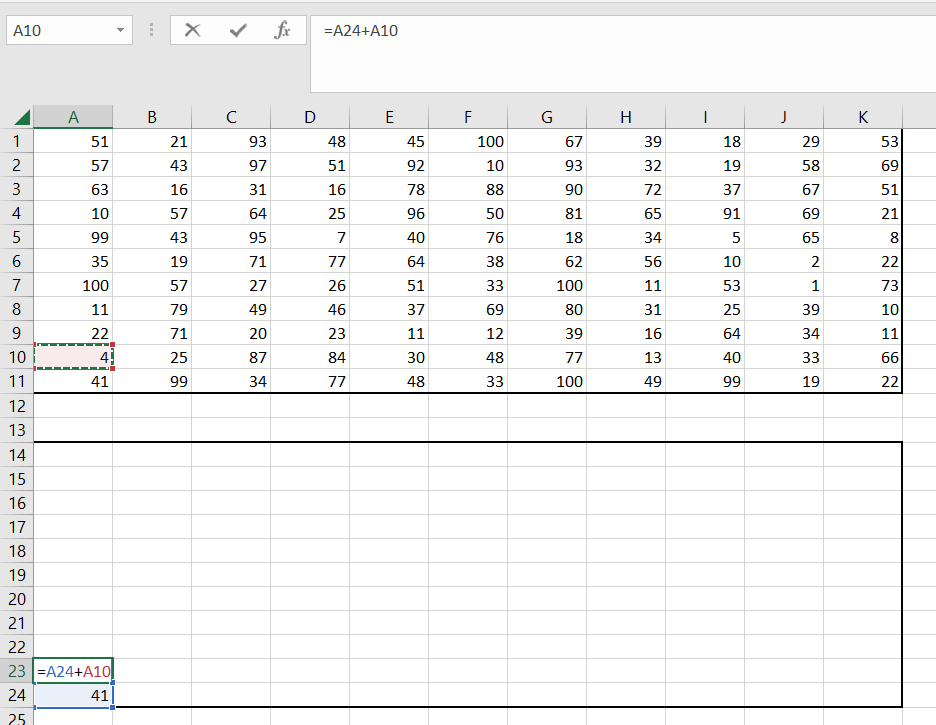
Task: Select row 12 header
Action: coord(16,406)
